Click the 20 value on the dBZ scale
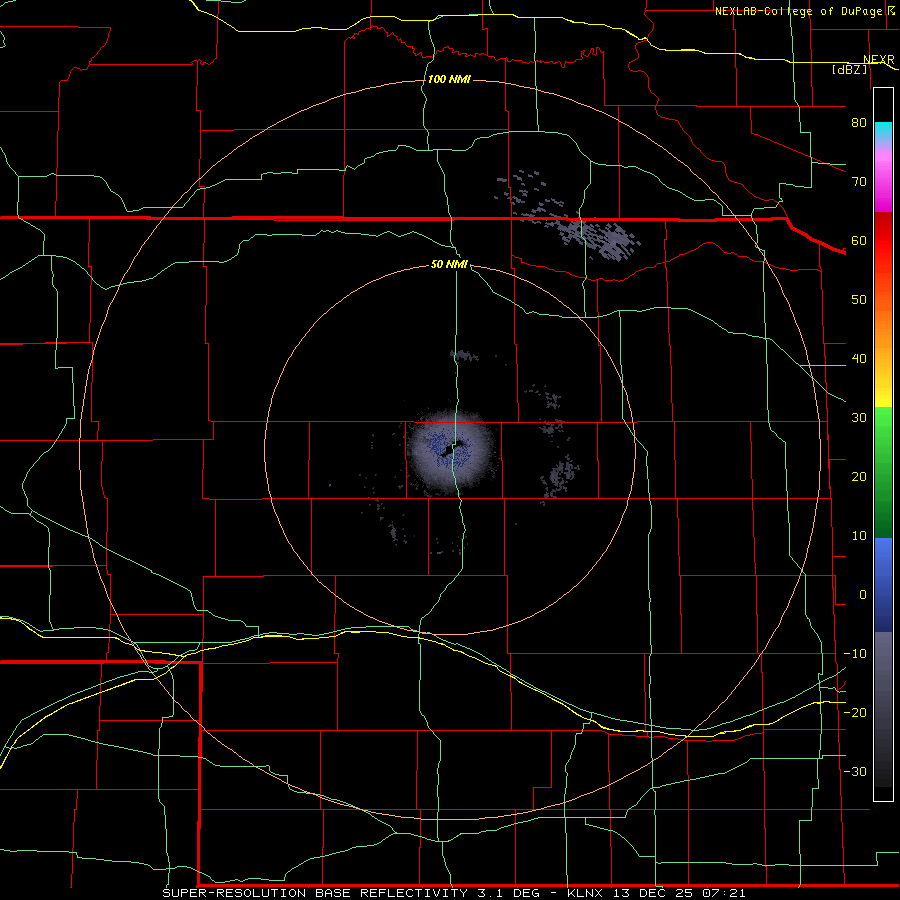 point(859,478)
